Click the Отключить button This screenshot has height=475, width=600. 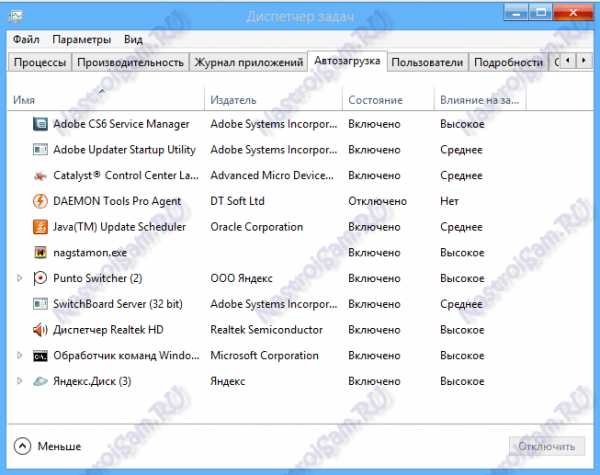(x=546, y=446)
